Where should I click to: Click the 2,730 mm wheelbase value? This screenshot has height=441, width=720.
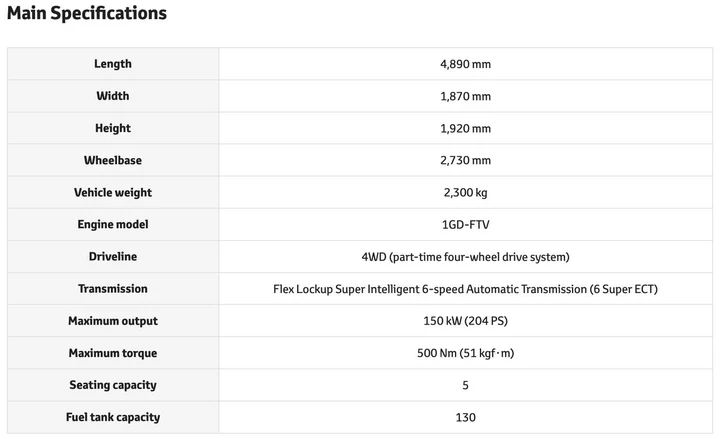[465, 160]
